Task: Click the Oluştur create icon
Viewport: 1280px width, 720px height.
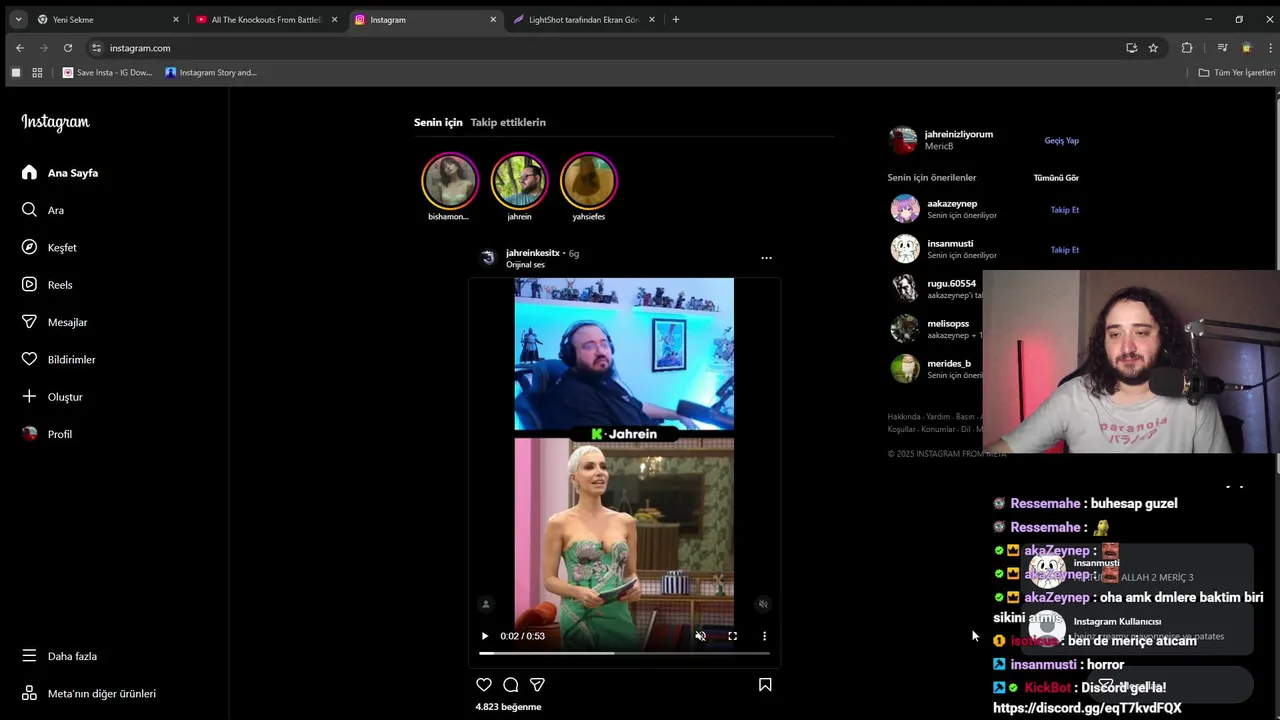Action: click(29, 397)
